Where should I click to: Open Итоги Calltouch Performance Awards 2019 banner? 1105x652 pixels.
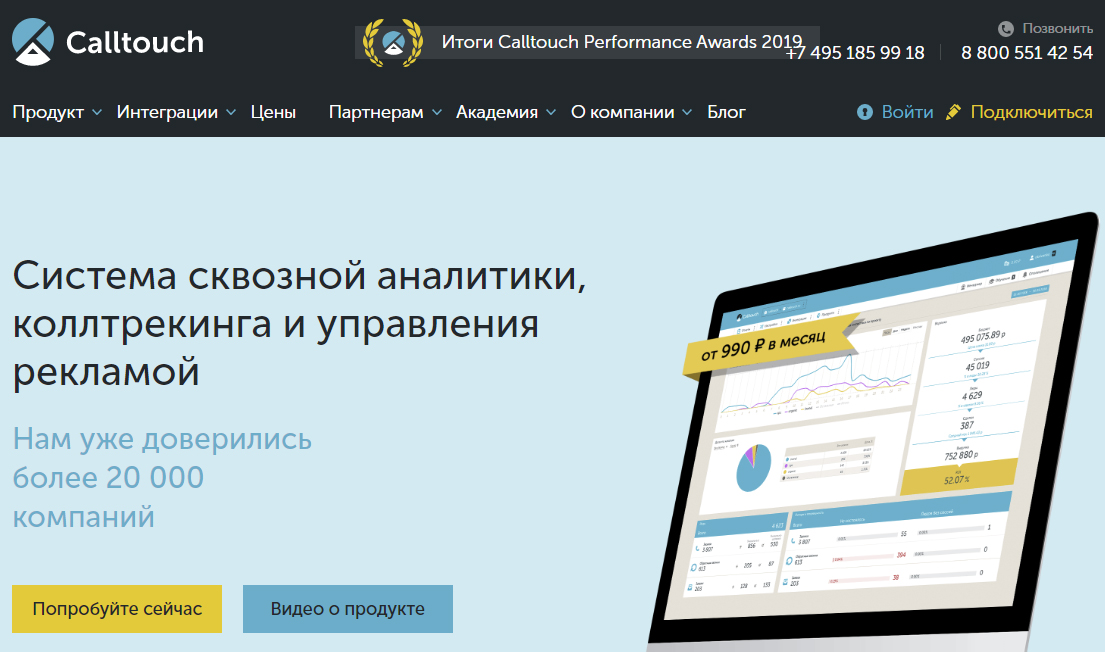coord(587,42)
